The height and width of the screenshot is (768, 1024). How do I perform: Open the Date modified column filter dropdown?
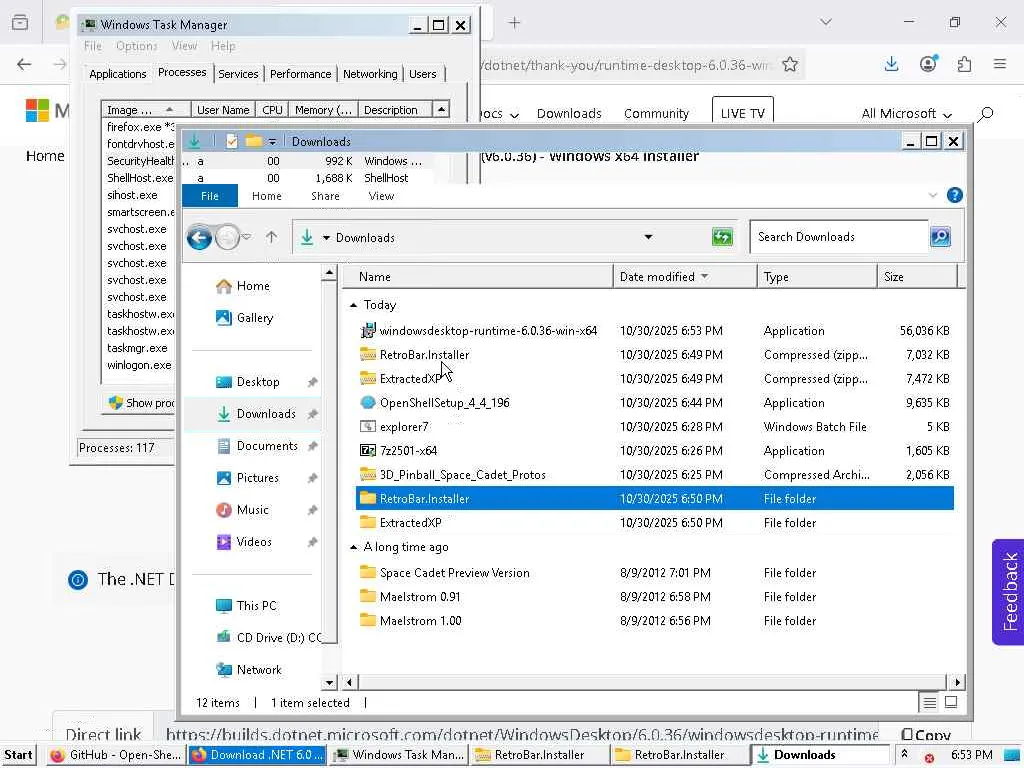705,277
